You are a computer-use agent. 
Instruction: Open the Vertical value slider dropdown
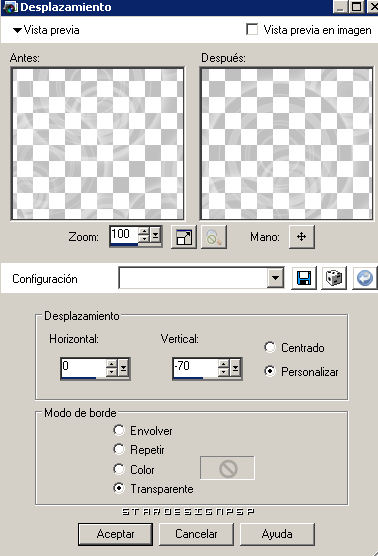pos(235,367)
